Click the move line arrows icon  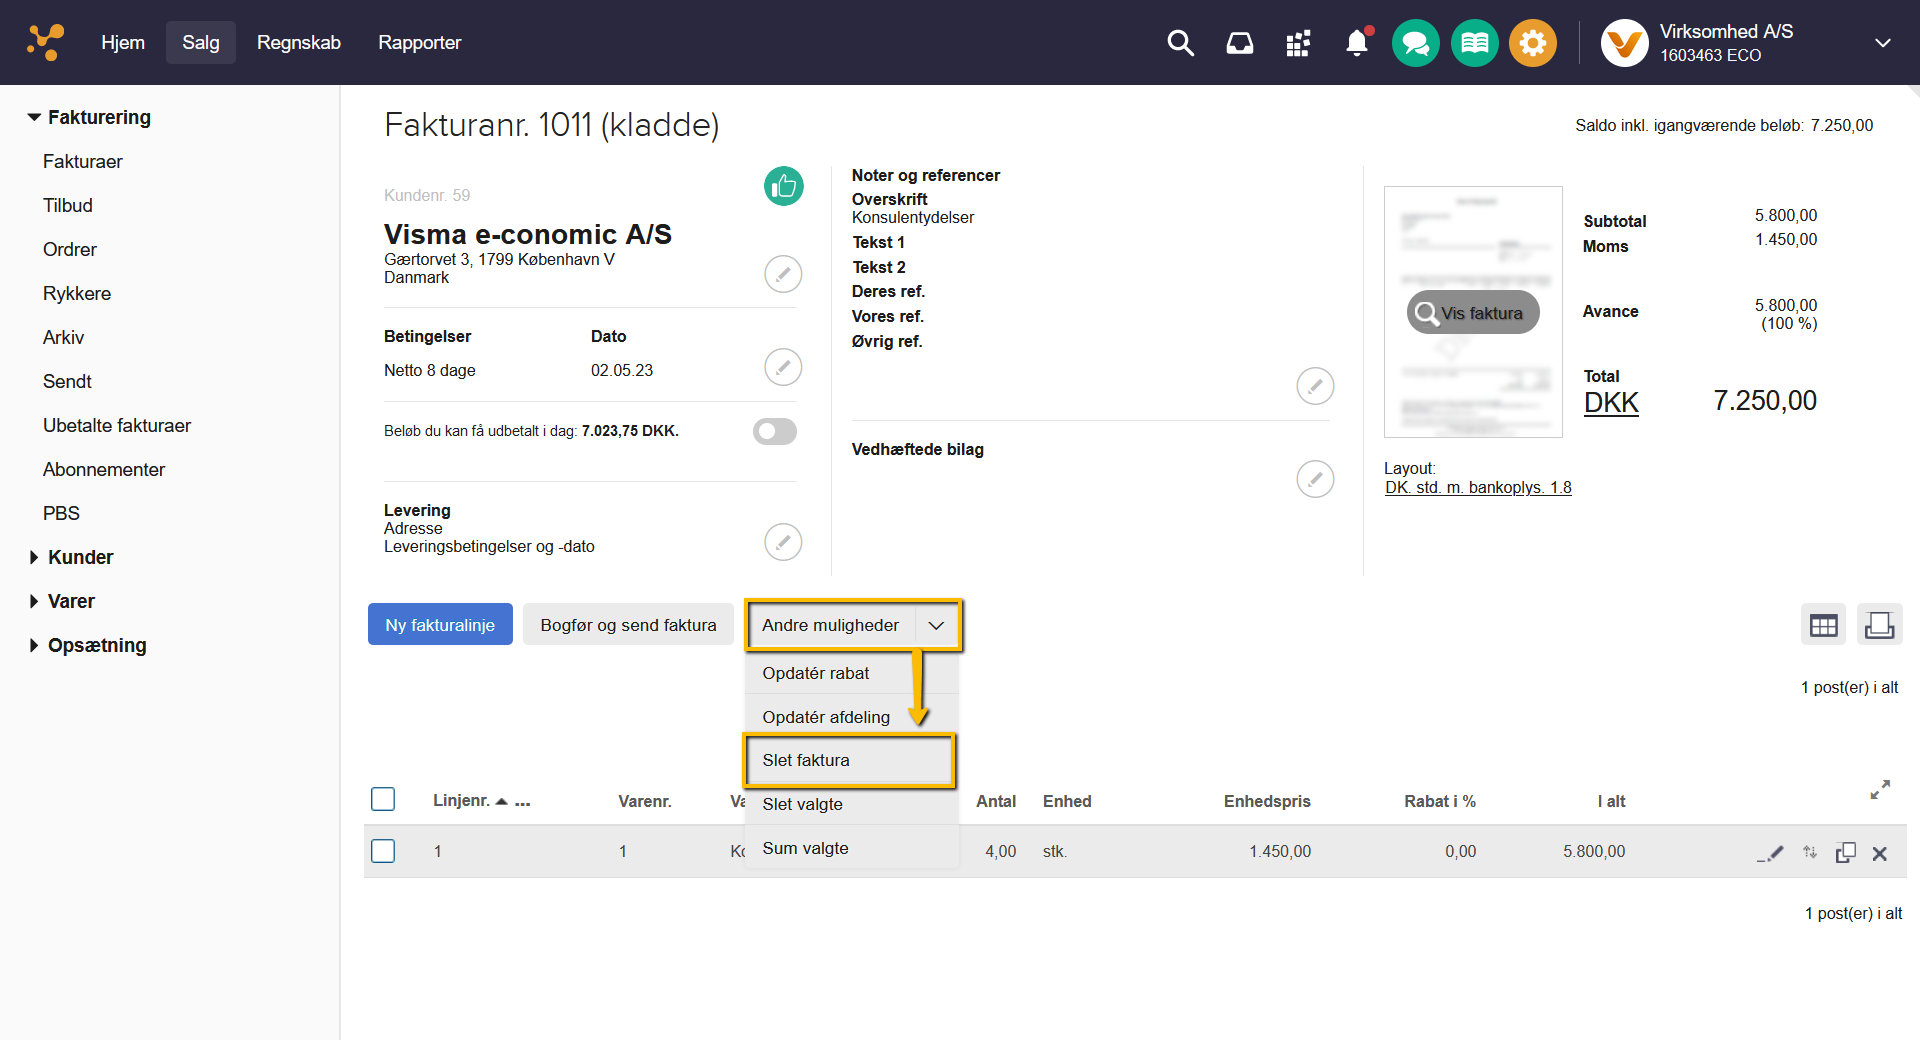pos(1810,852)
